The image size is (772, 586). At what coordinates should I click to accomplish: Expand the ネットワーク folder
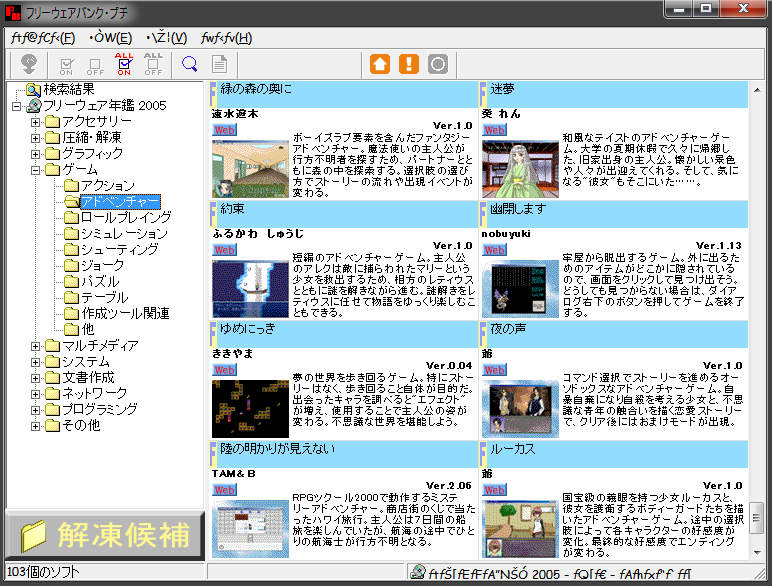point(35,394)
